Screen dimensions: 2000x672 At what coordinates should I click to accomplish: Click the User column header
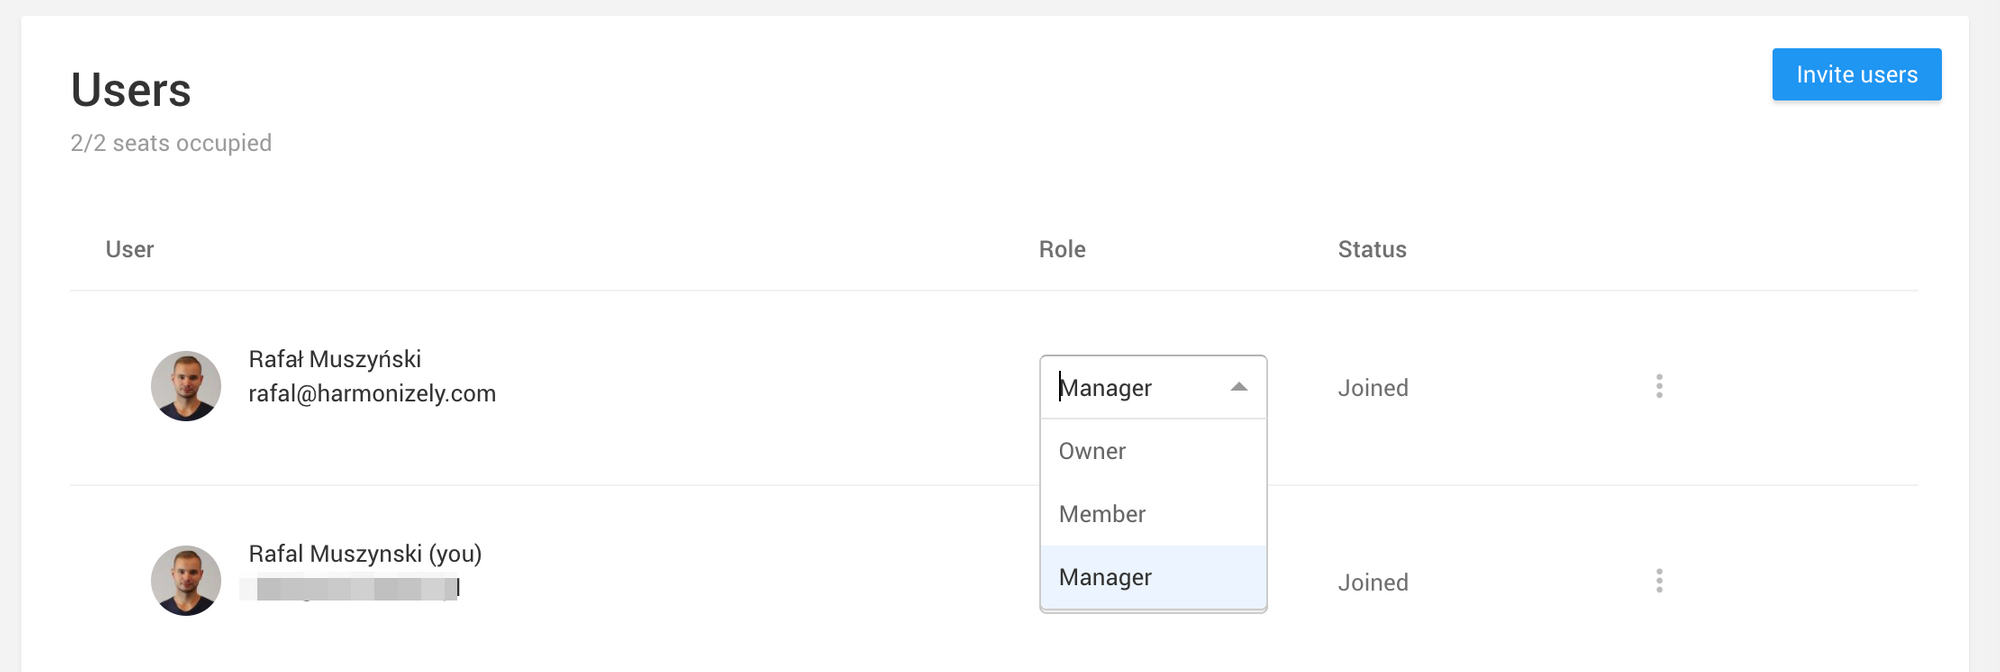pyautogui.click(x=130, y=249)
